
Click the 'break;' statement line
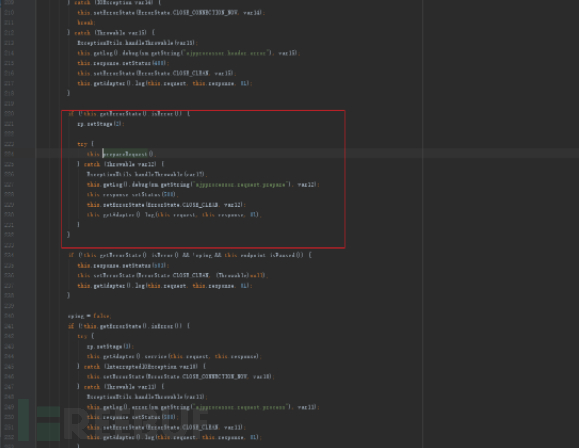click(86, 23)
